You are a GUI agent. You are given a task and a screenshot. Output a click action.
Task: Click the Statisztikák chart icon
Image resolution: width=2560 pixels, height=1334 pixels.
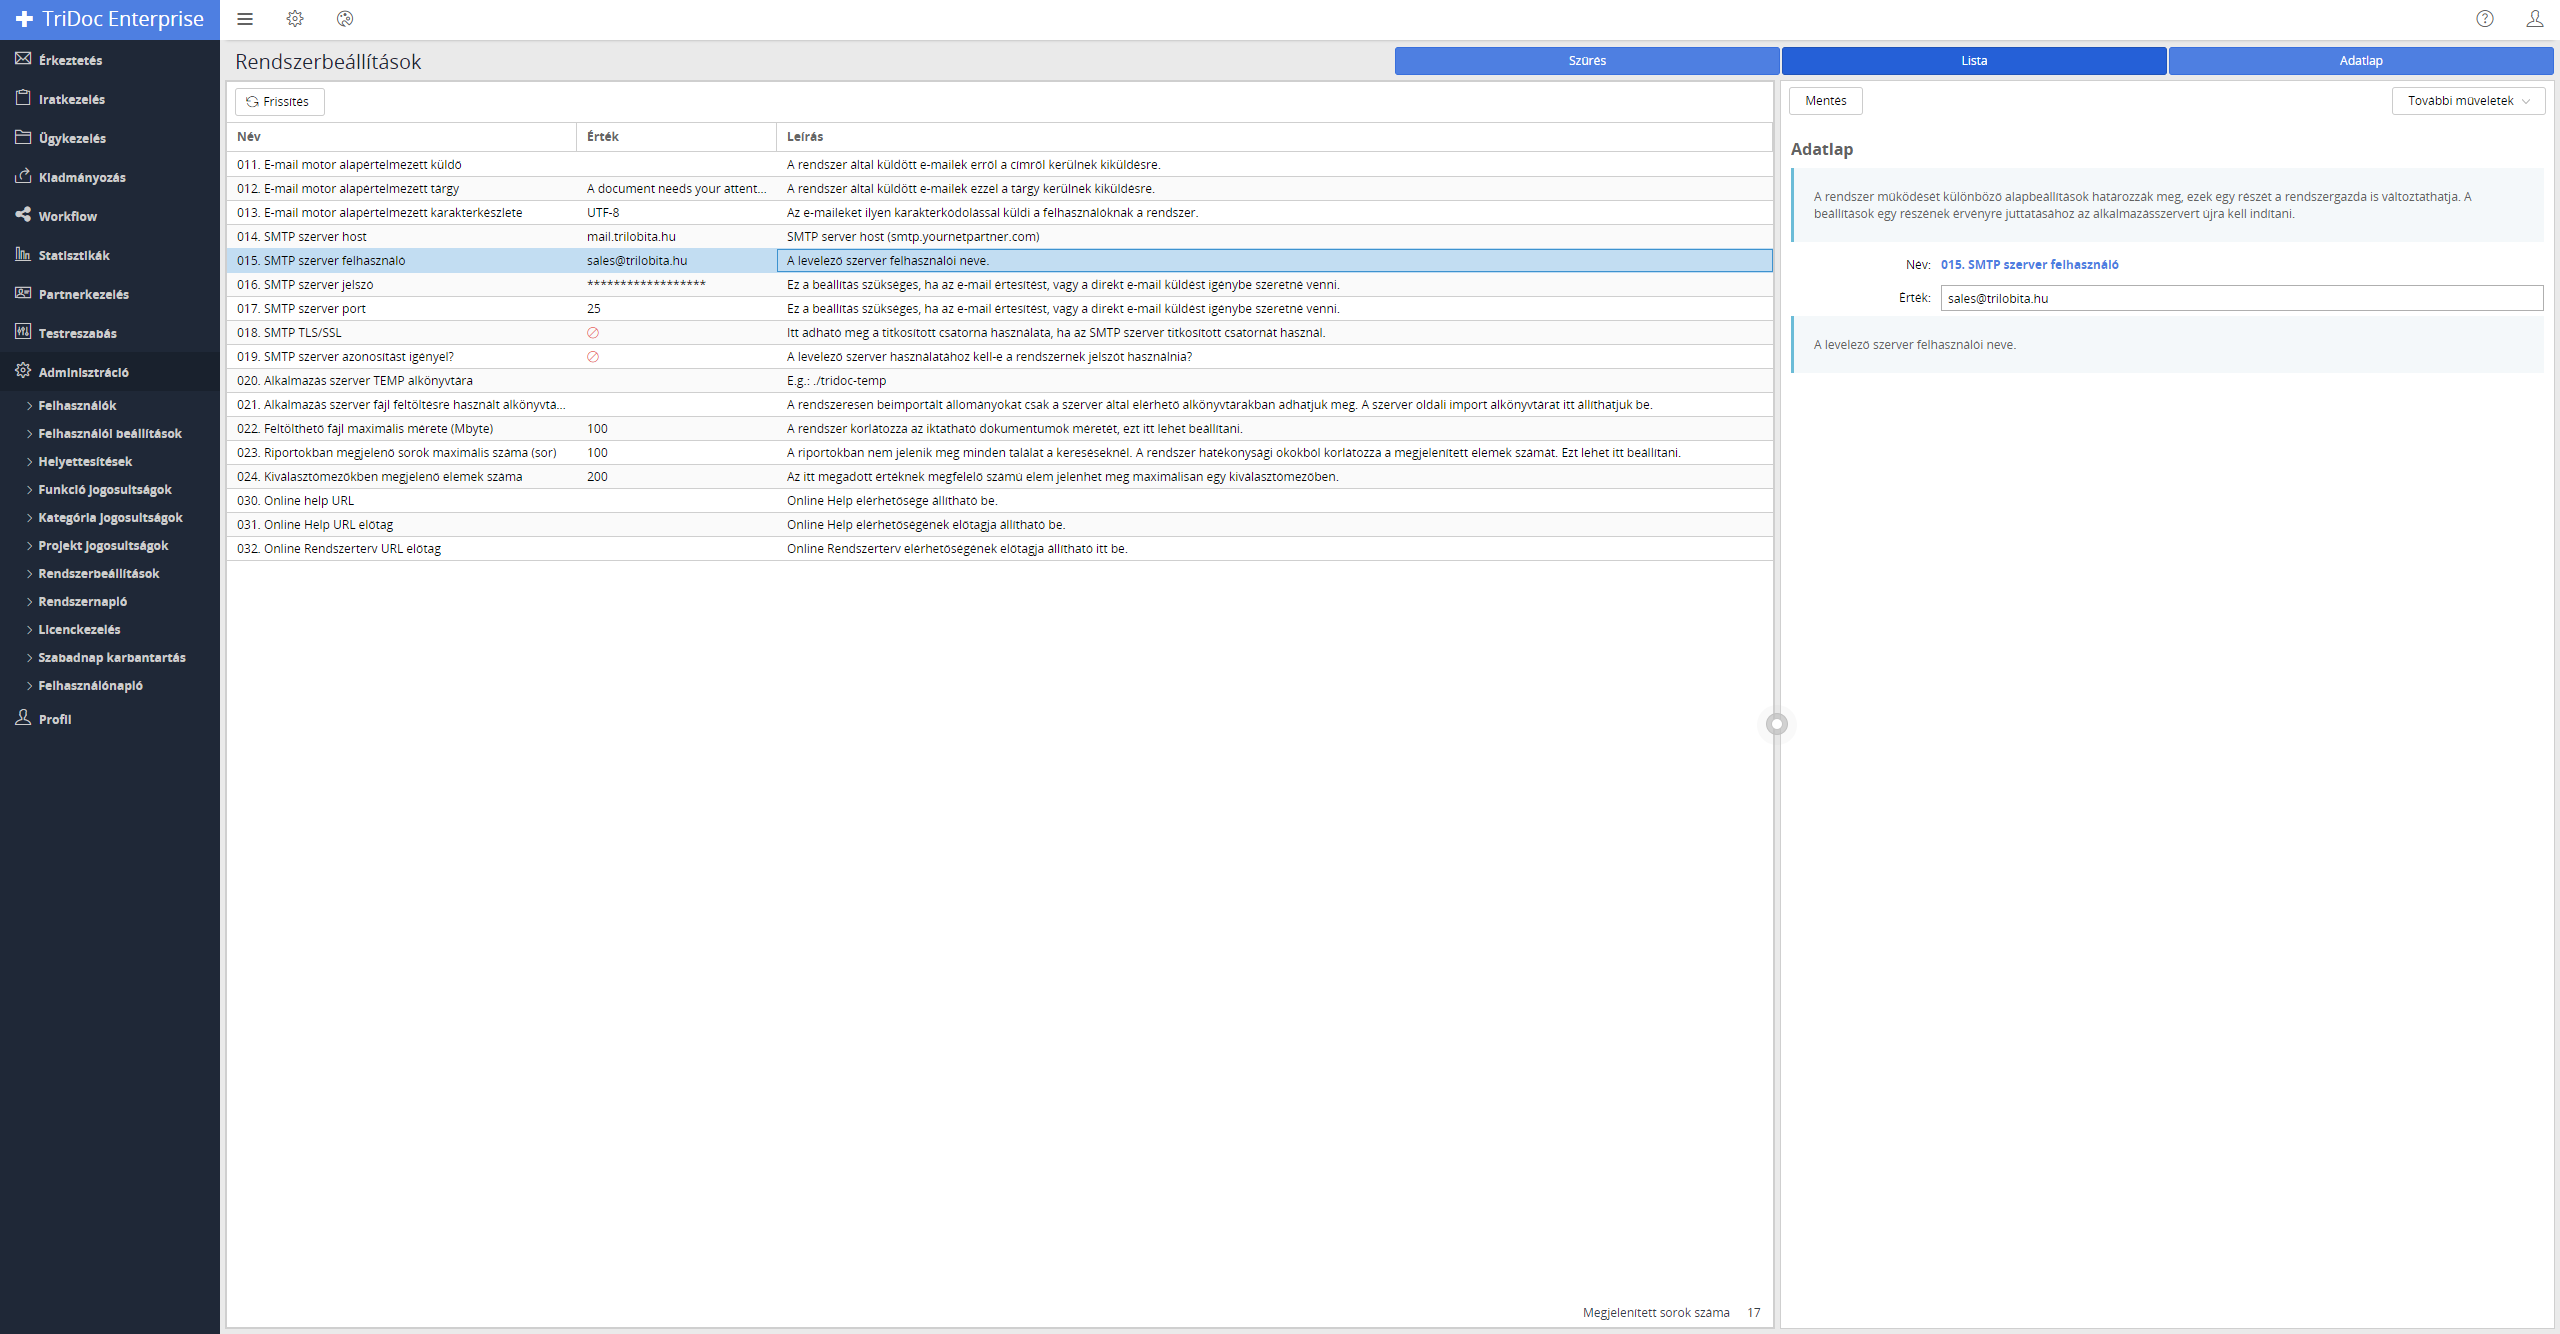tap(23, 254)
